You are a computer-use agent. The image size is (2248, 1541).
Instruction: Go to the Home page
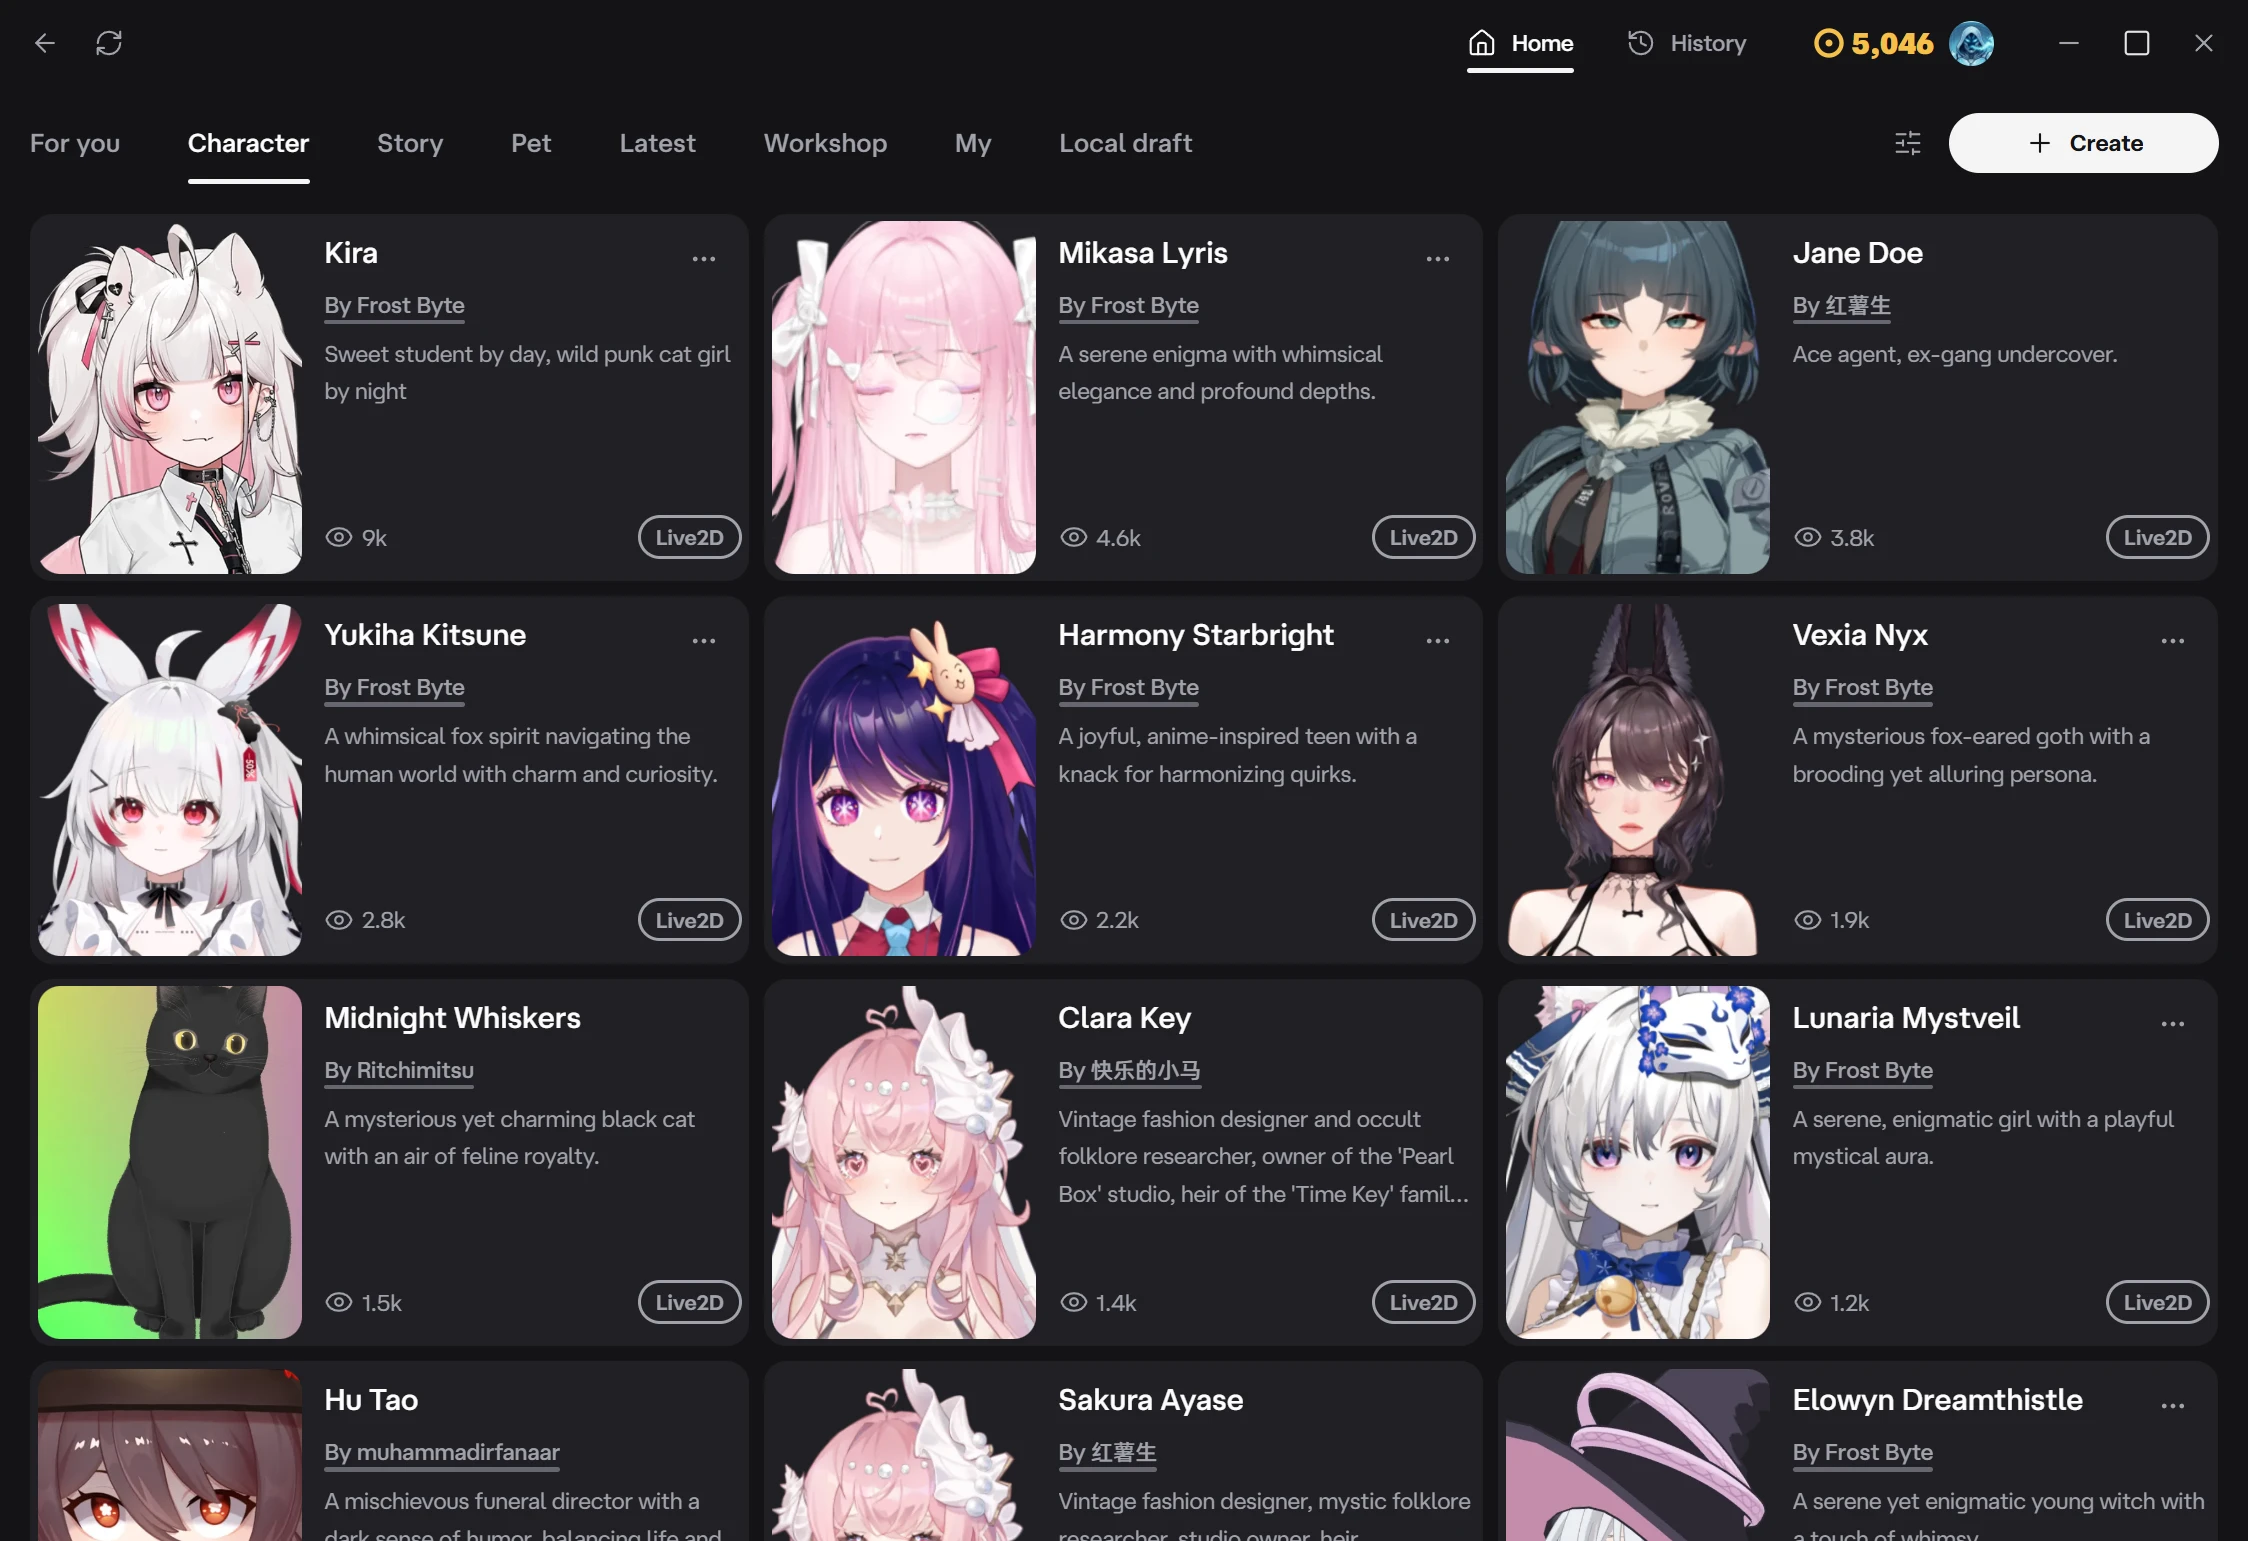coord(1520,43)
